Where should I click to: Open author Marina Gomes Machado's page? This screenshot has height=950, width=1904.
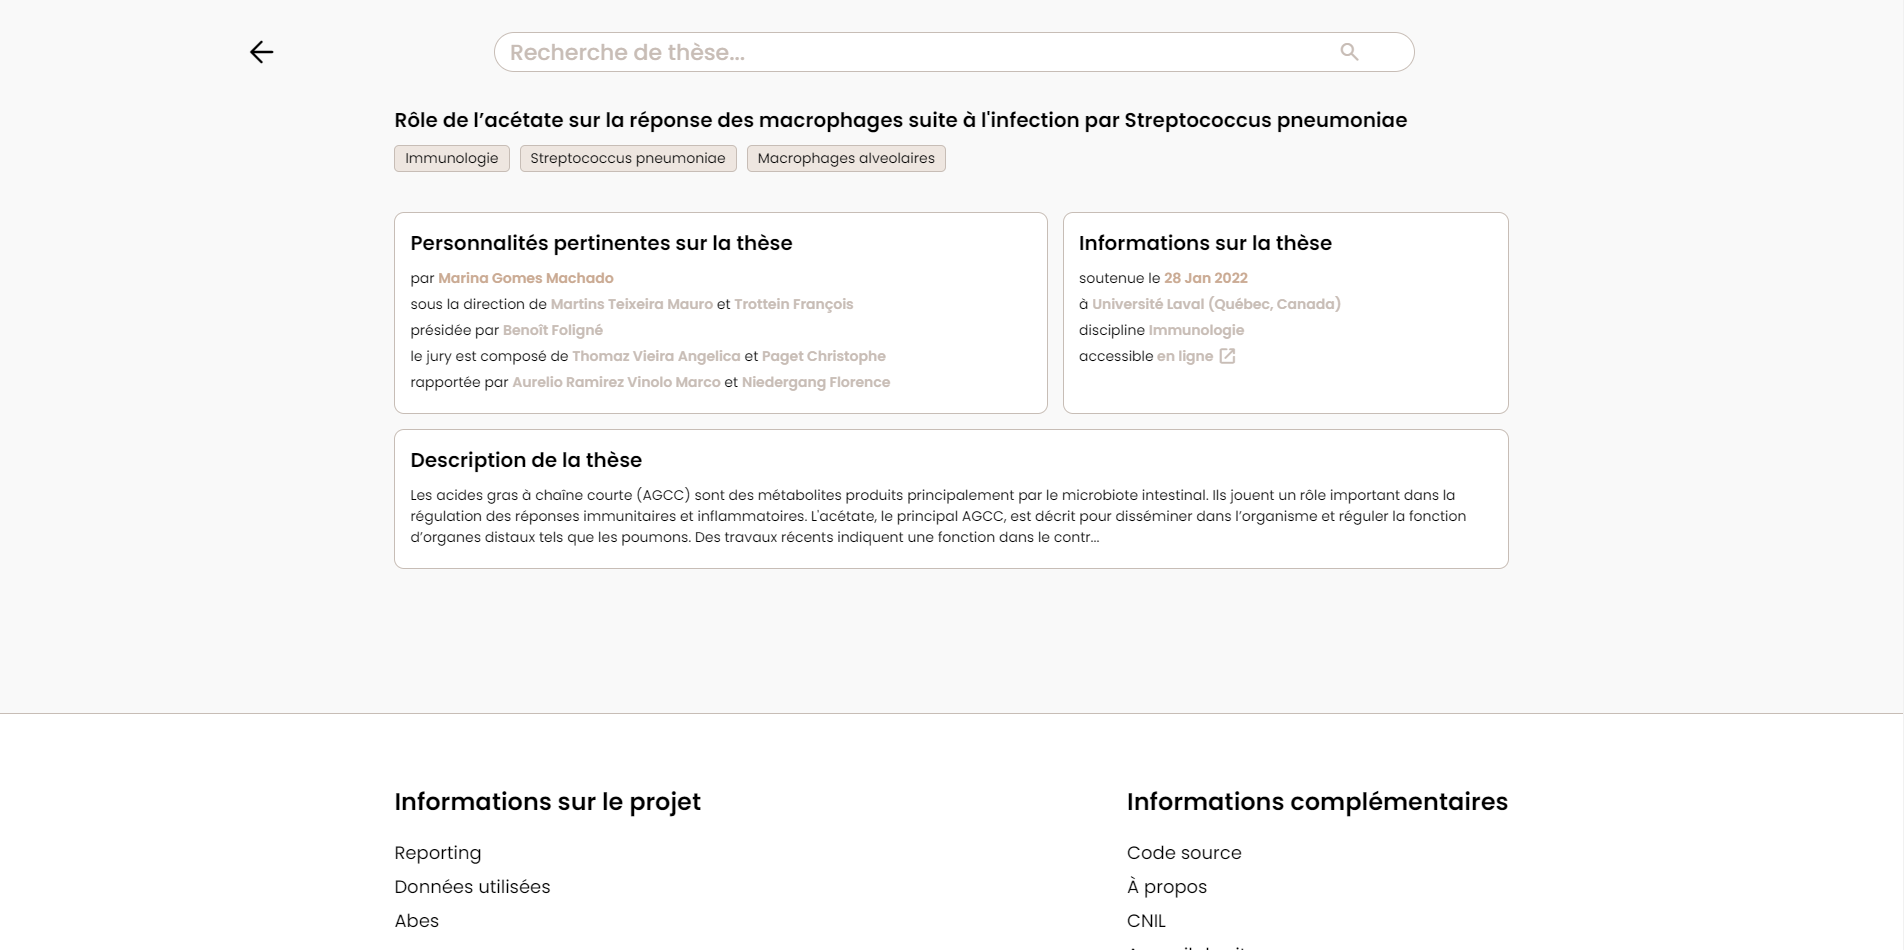[525, 278]
